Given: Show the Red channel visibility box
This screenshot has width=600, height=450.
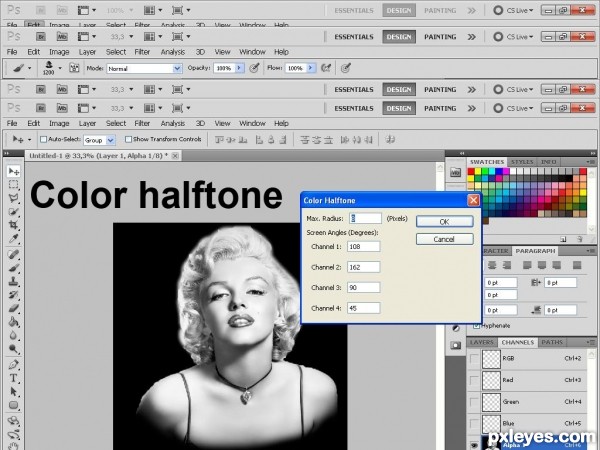Looking at the screenshot, I should point(474,380).
